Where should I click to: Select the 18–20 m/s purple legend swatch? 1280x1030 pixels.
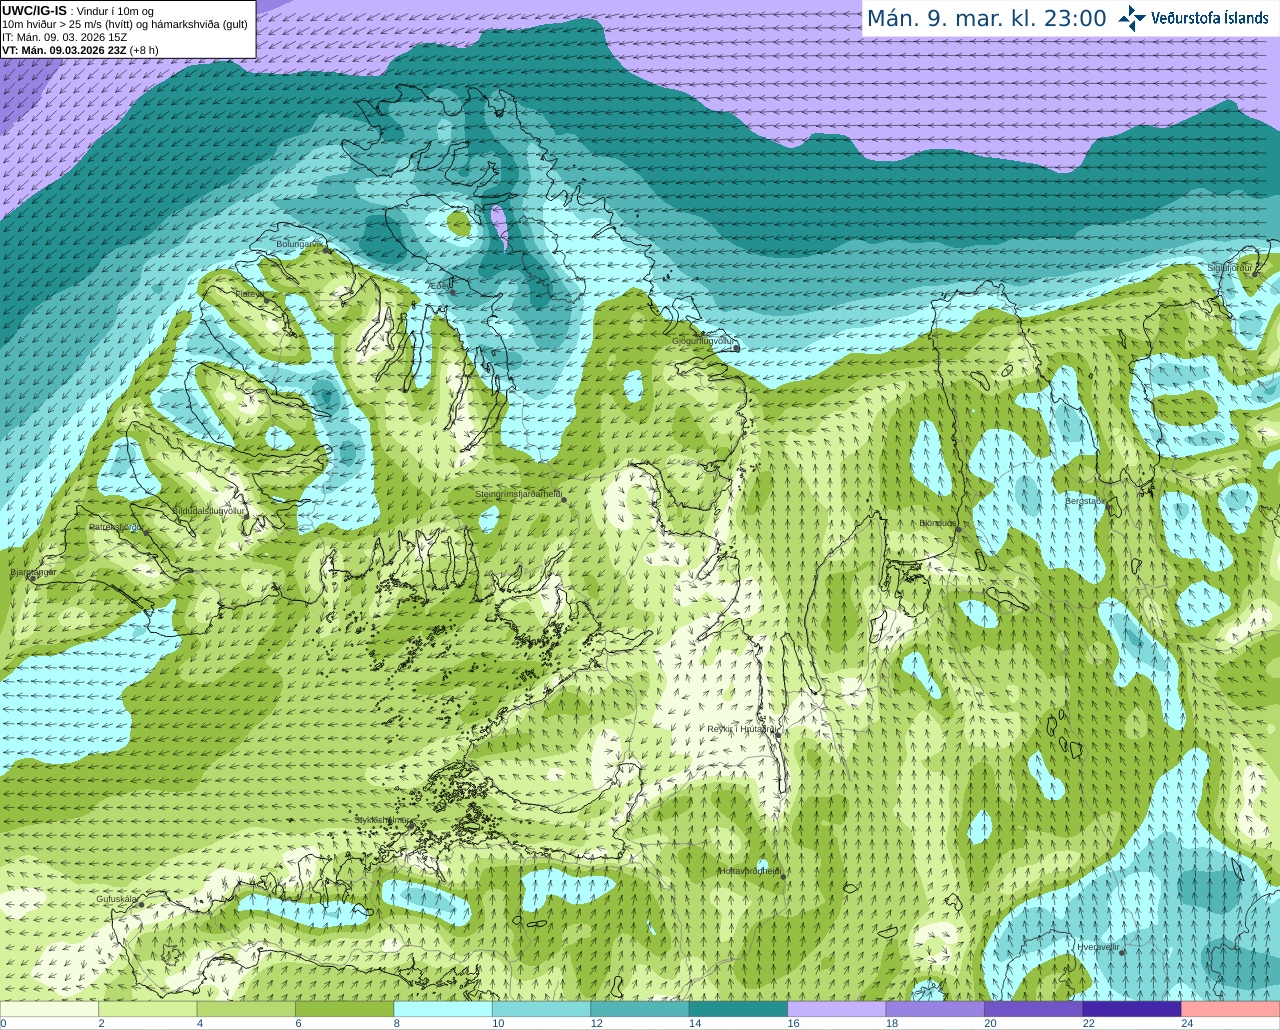(935, 1009)
